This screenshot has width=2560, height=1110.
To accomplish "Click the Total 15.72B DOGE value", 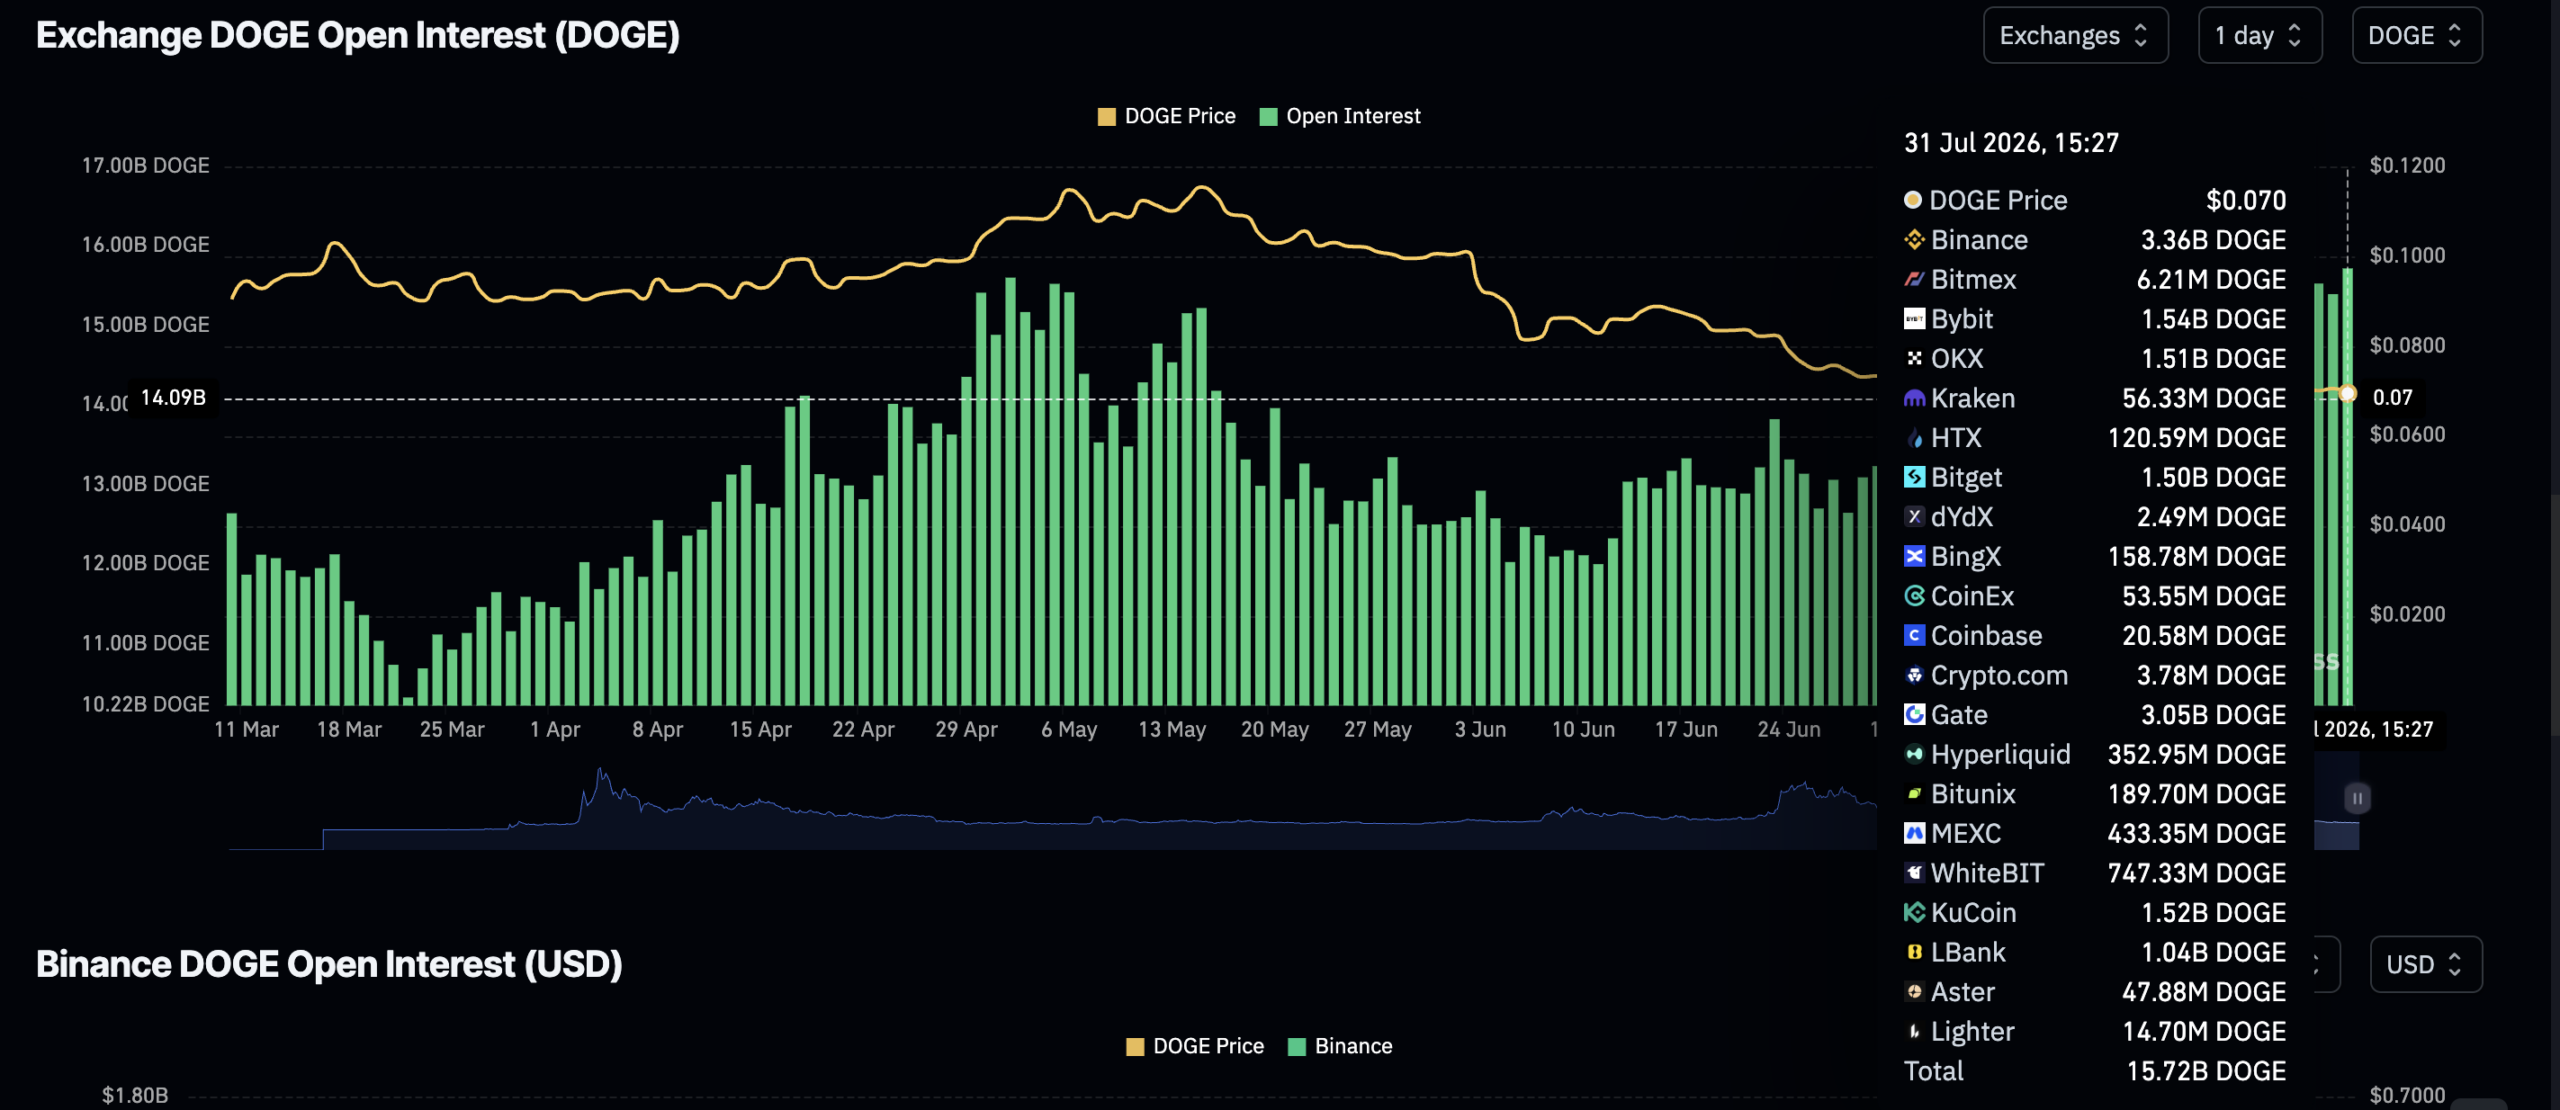I will pos(2206,1071).
